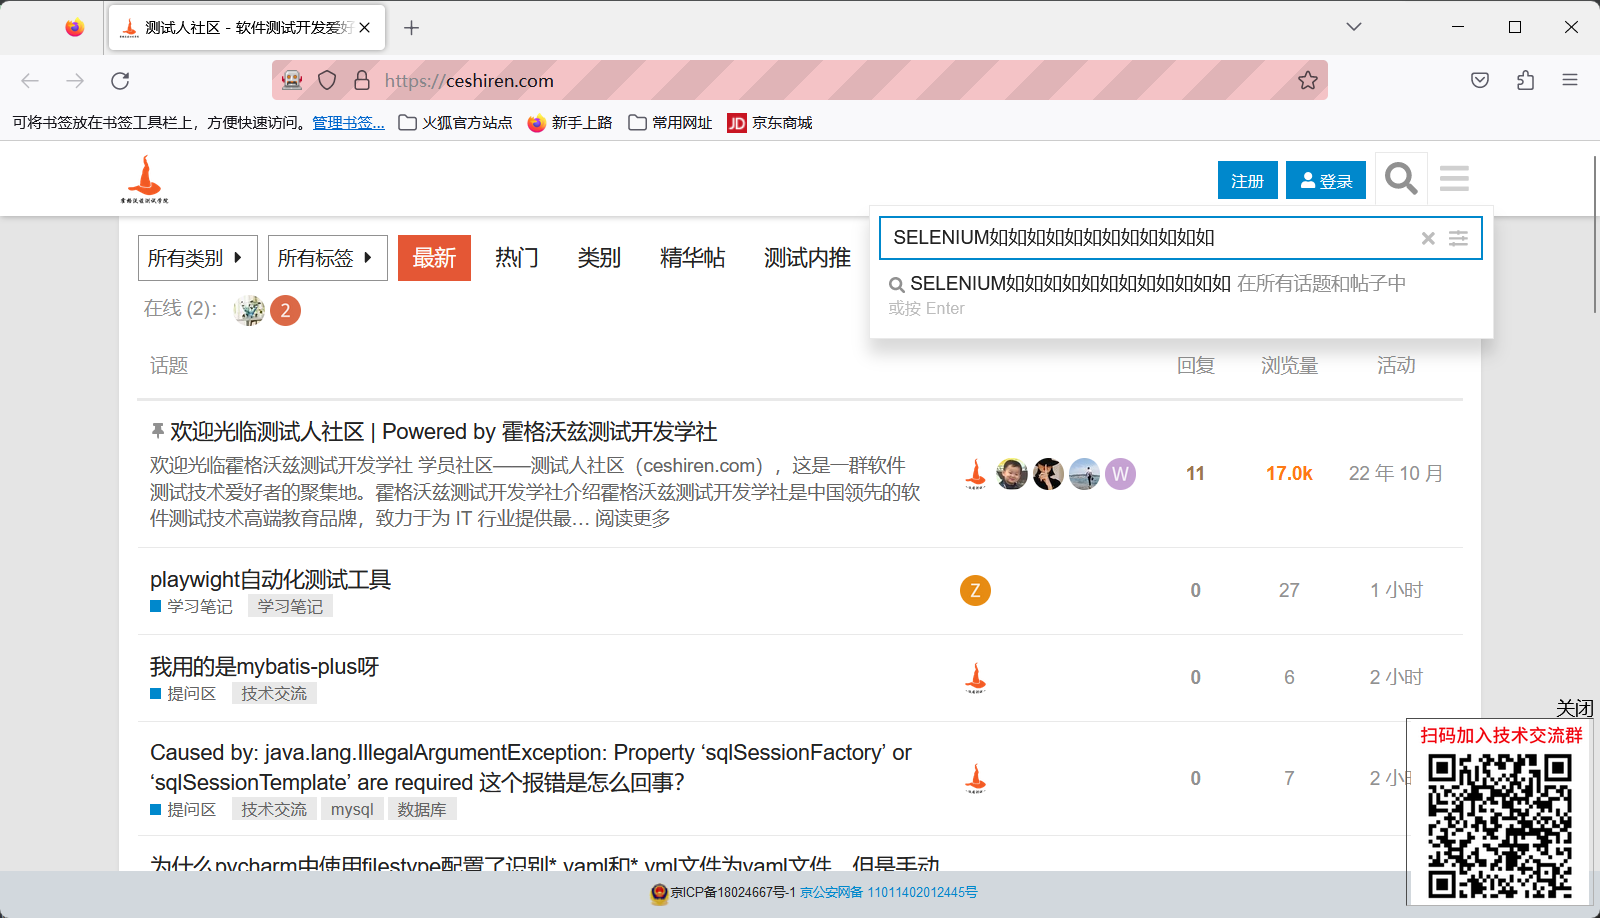Viewport: 1600px width, 918px height.
Task: Click page vertical scrollbar
Action: tap(1595, 236)
